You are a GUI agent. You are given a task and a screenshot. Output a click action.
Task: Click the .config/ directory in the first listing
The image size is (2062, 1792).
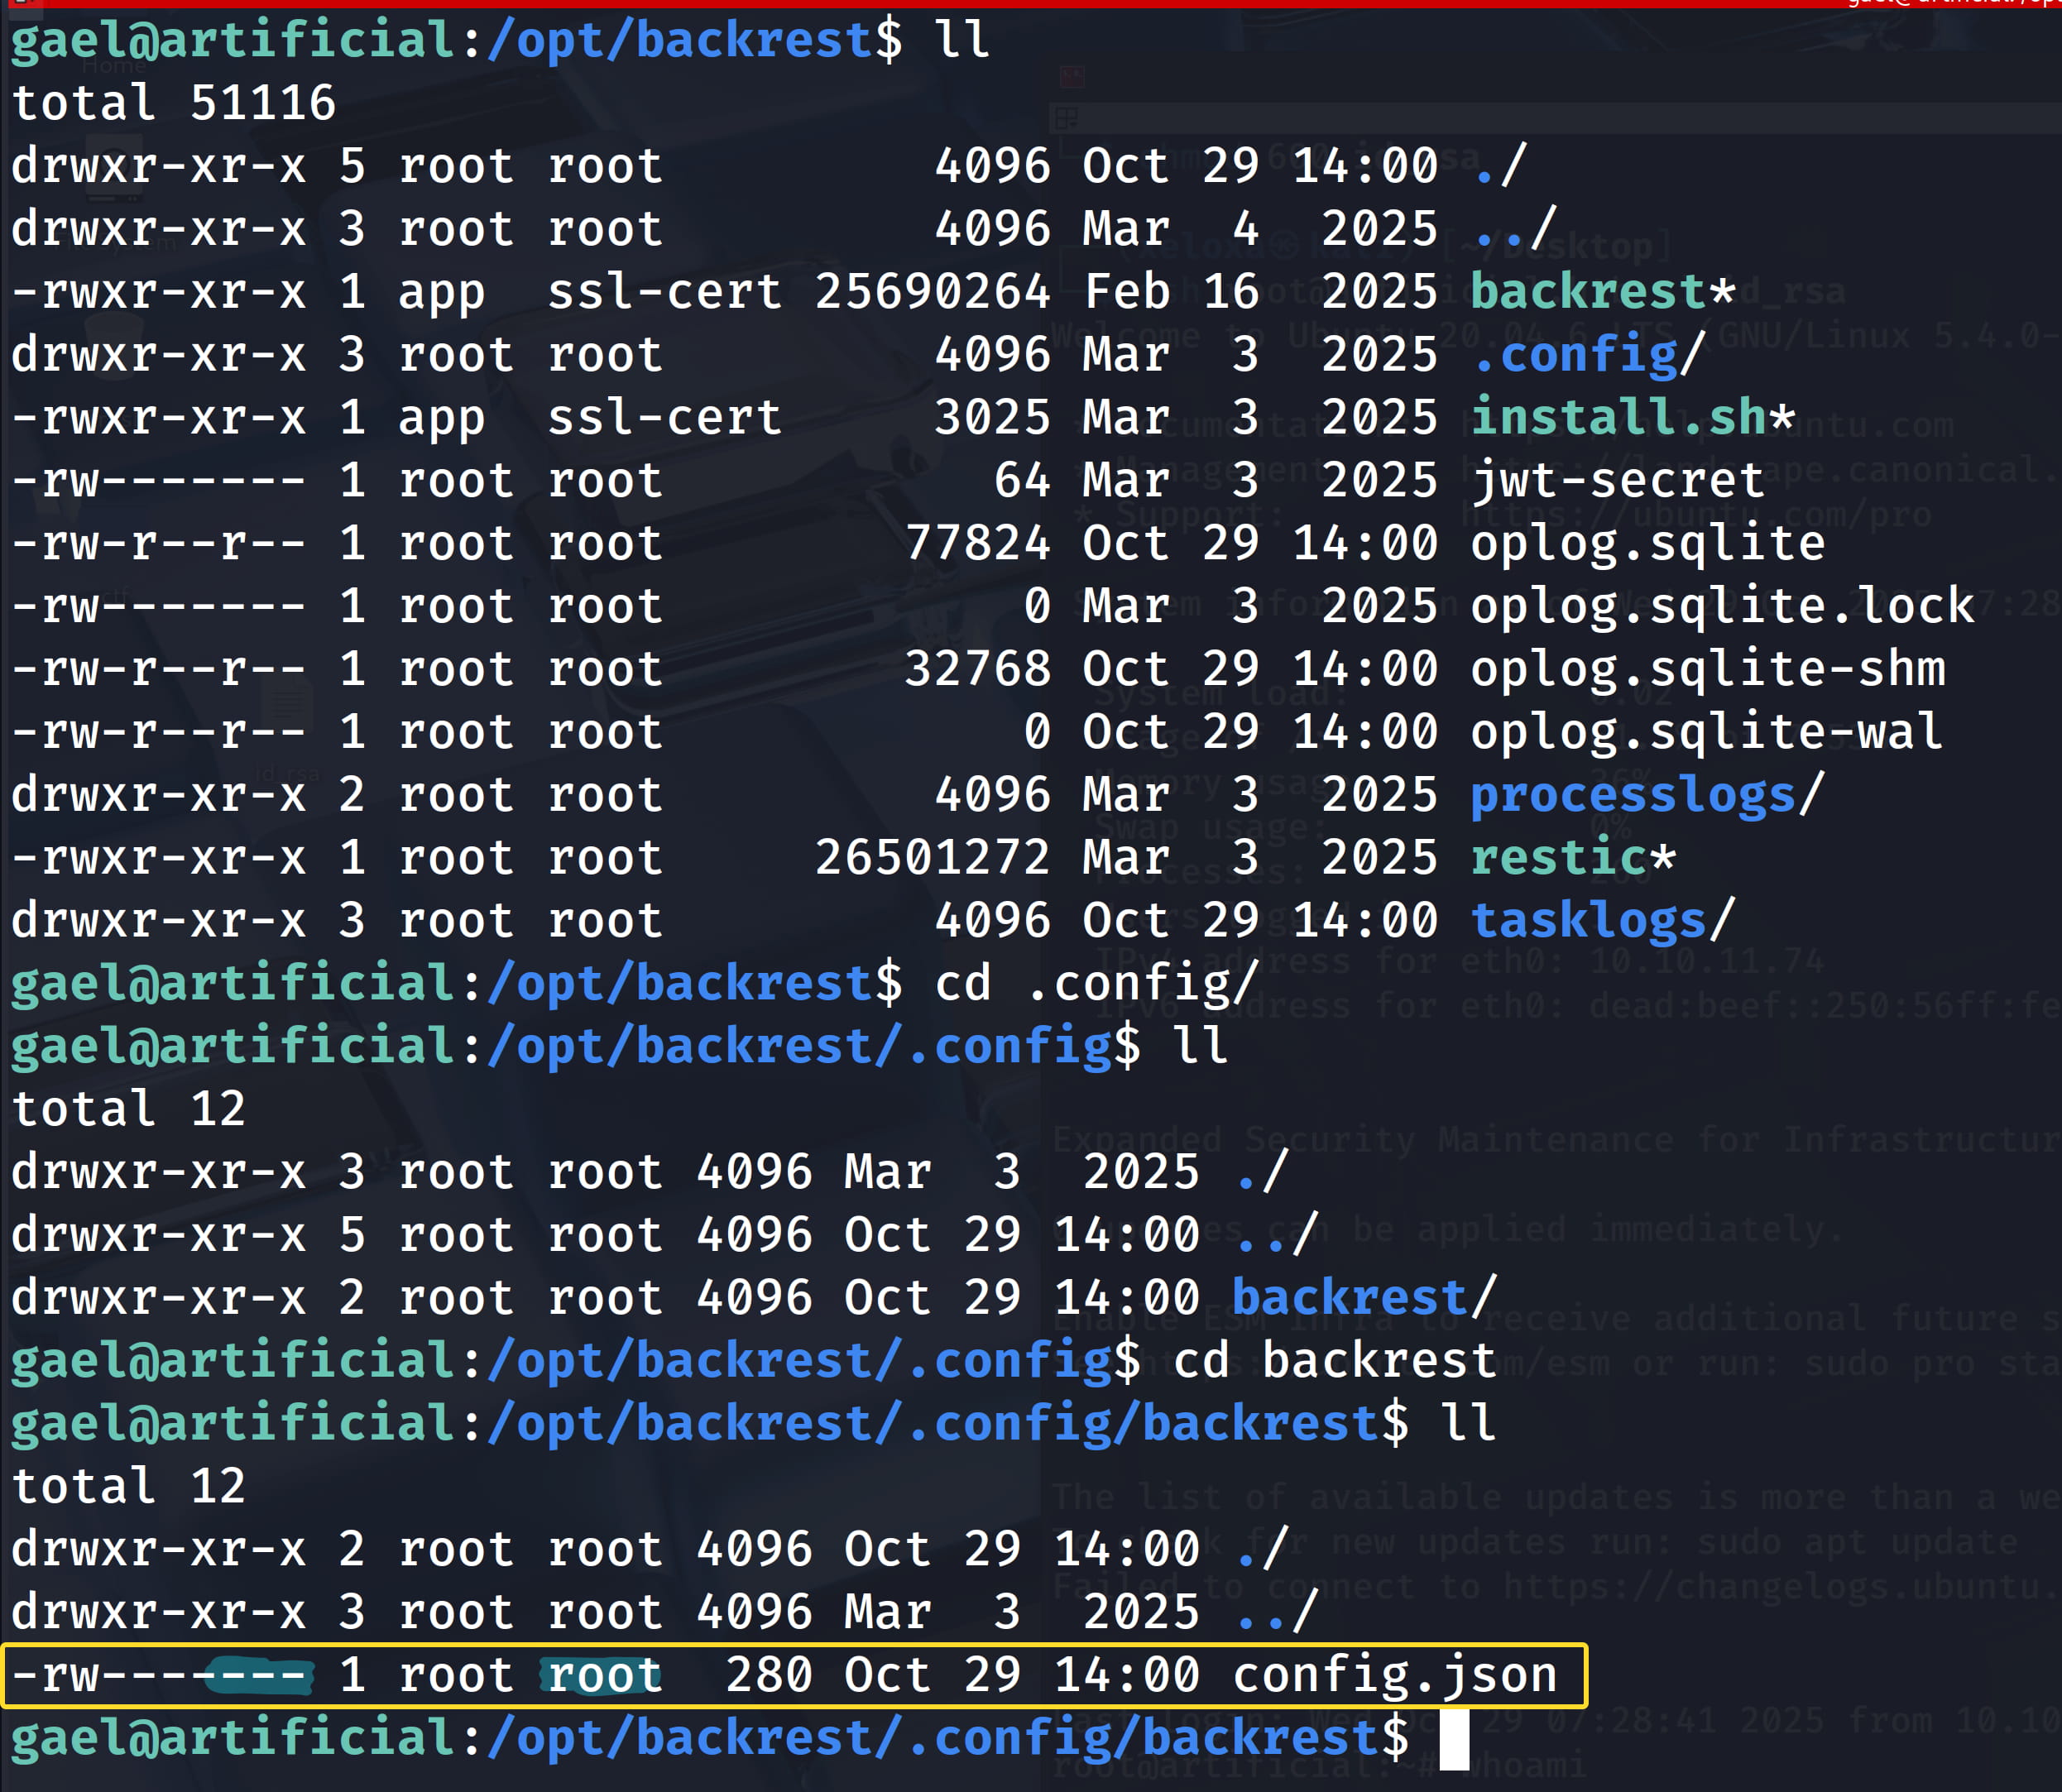(x=1586, y=355)
